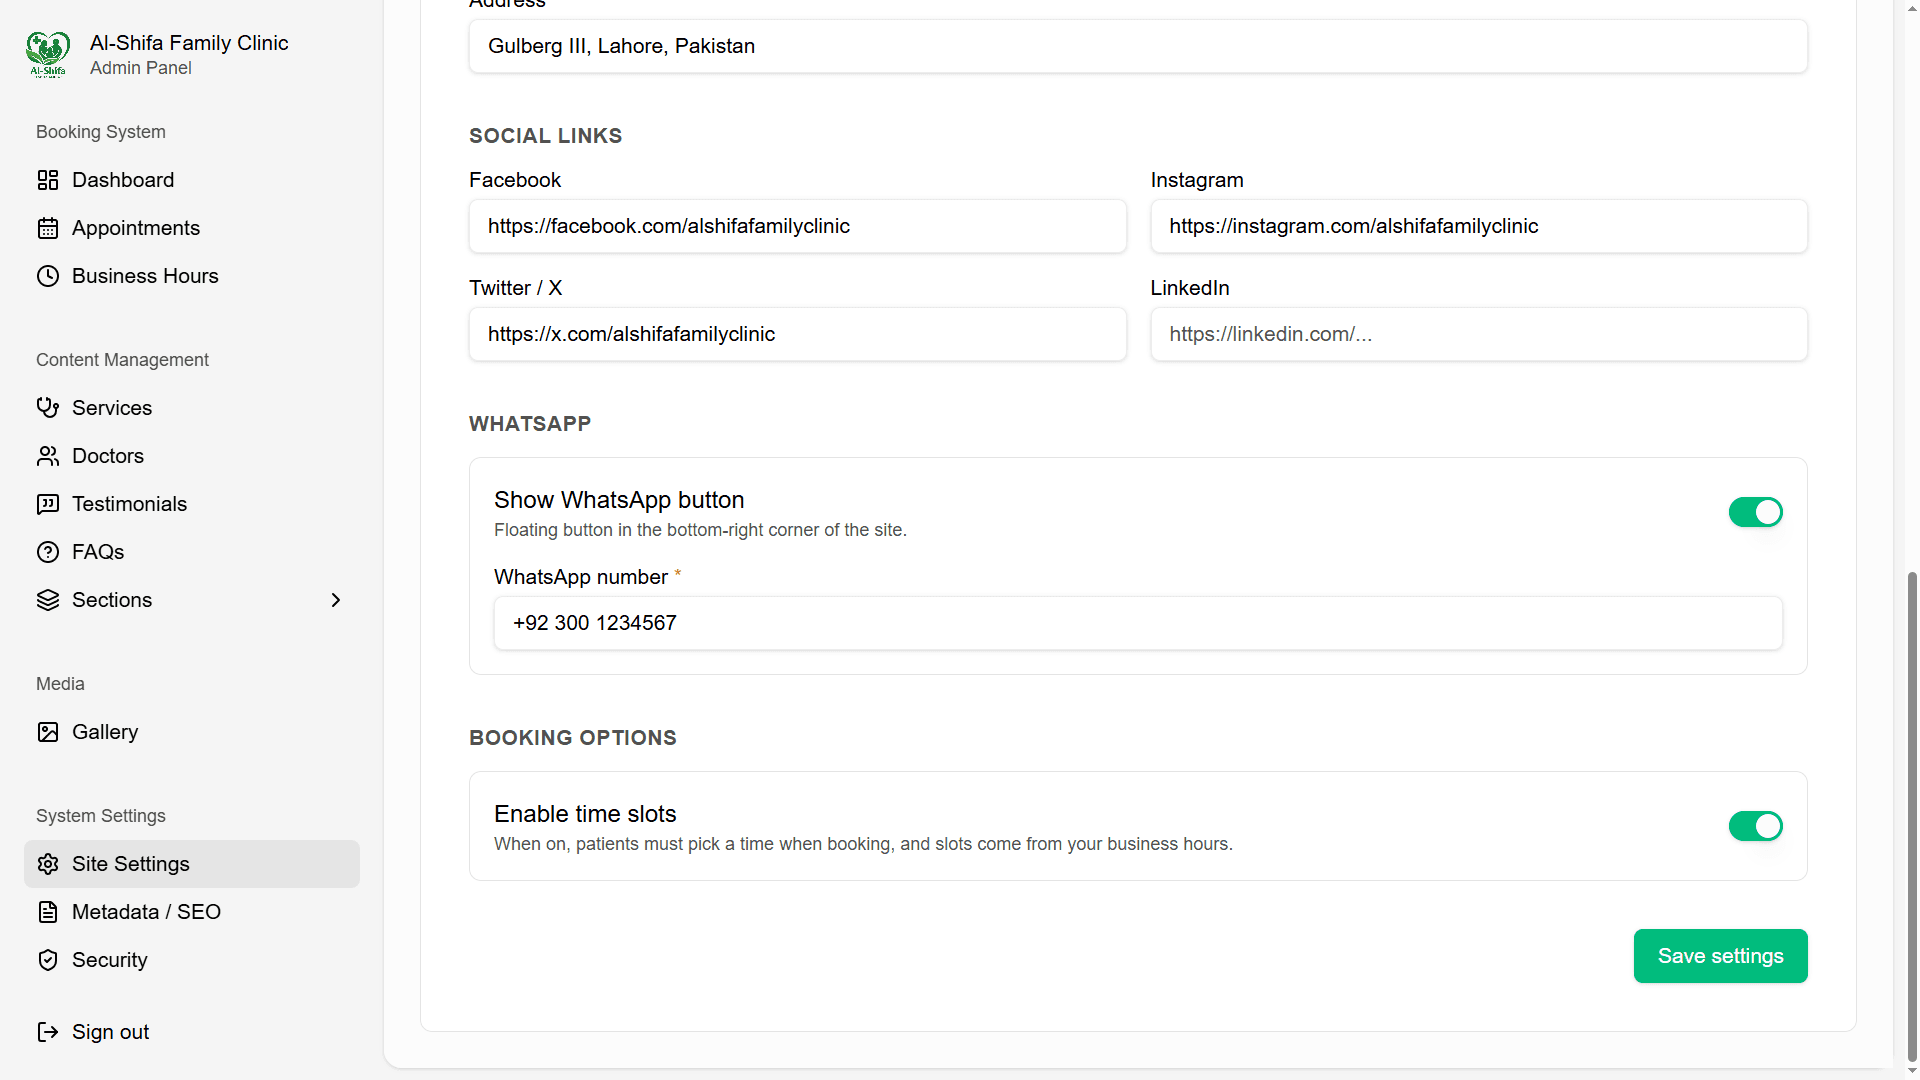This screenshot has width=1920, height=1080.
Task: Click the 'Booking System' group label
Action: [101, 132]
